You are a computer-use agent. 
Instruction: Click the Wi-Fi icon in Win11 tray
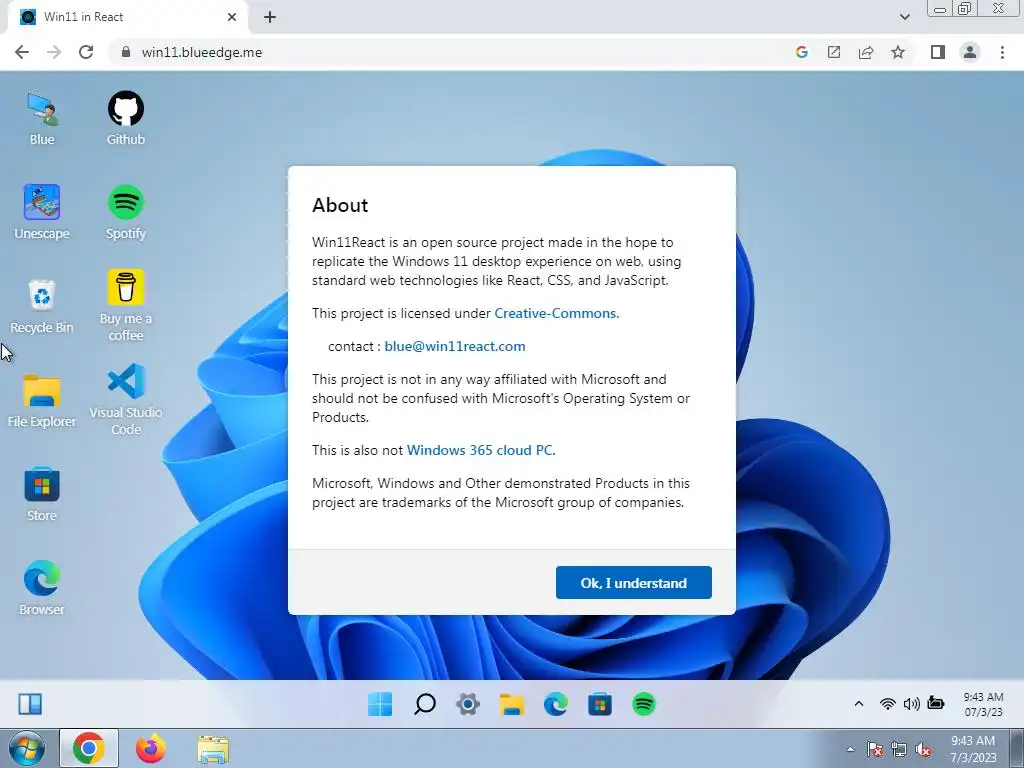click(x=888, y=703)
